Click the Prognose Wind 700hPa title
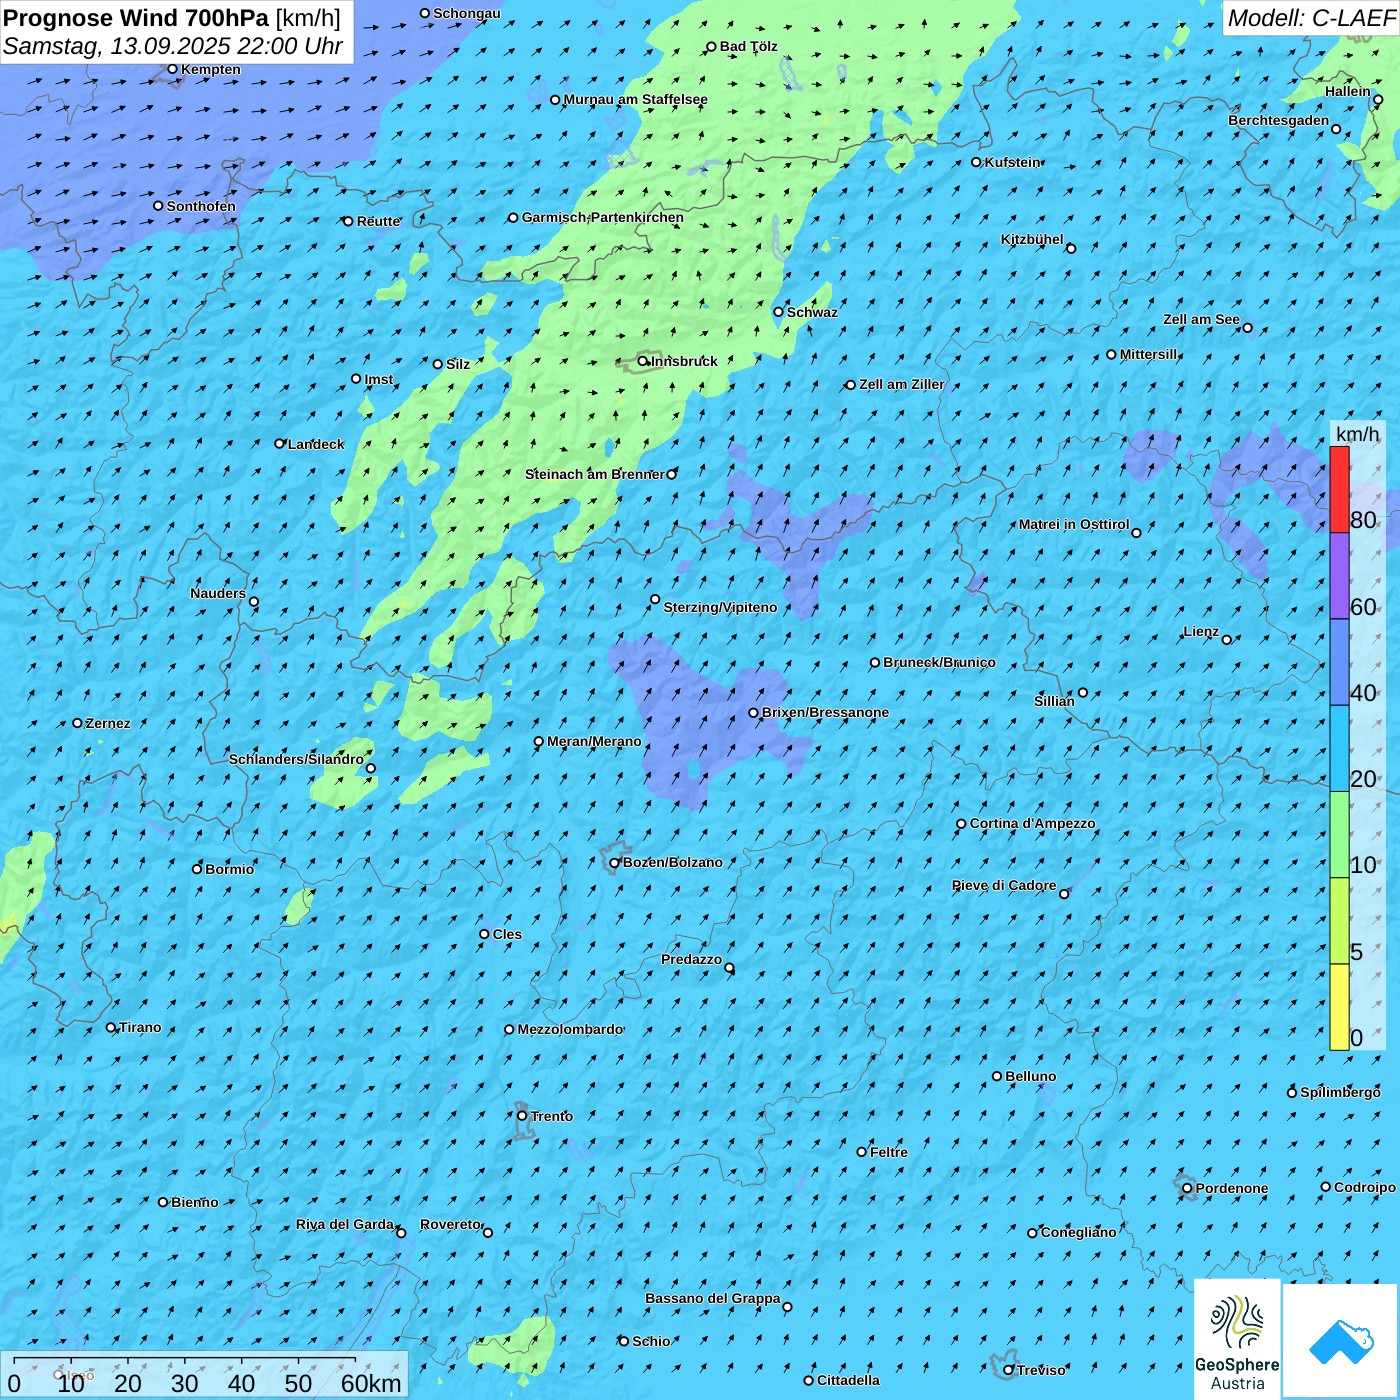The width and height of the screenshot is (1400, 1400). (x=136, y=18)
